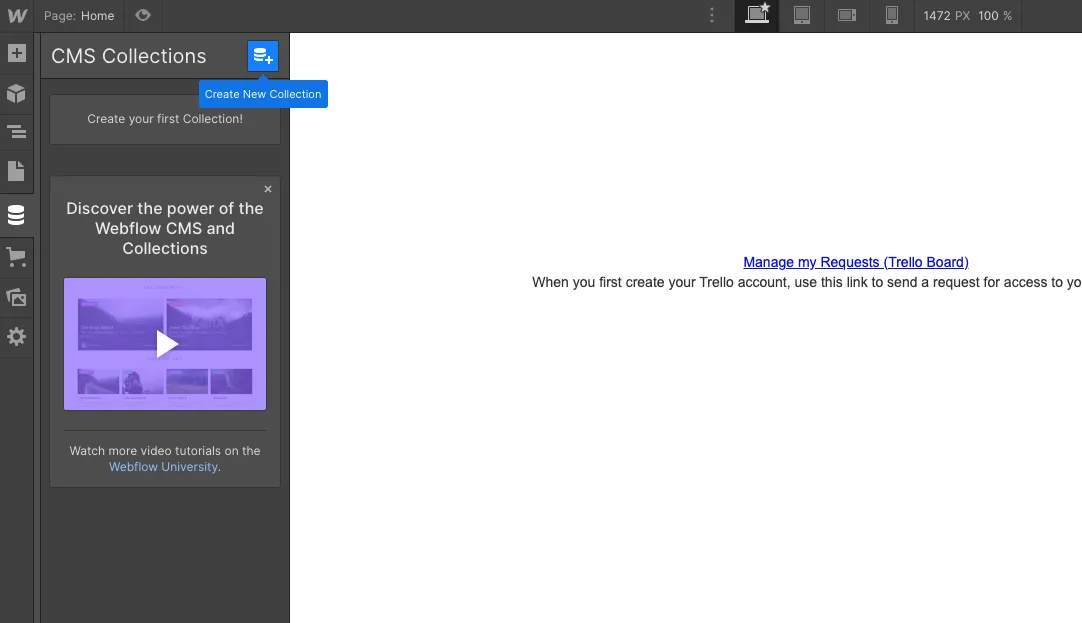This screenshot has height=623, width=1082.
Task: Open the three-dot options menu
Action: click(x=712, y=15)
